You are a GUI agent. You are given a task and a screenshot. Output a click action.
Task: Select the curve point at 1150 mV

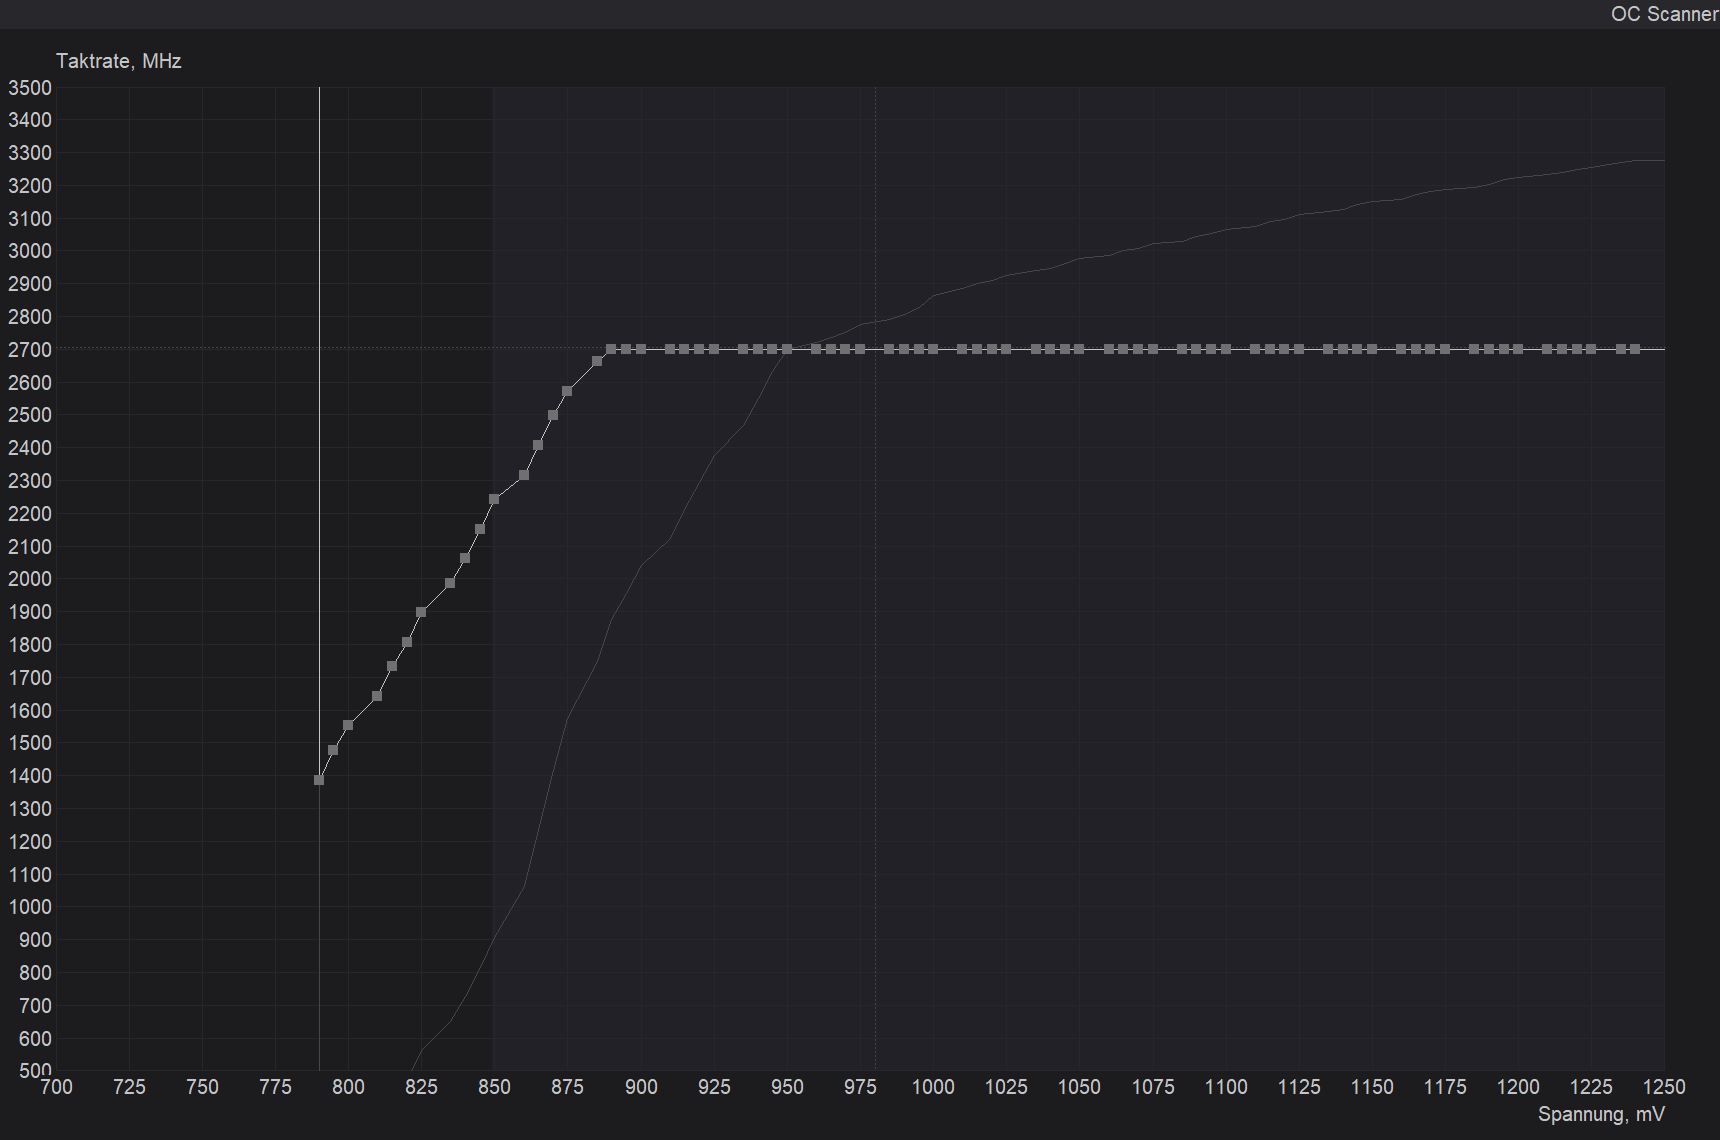[x=1372, y=349]
